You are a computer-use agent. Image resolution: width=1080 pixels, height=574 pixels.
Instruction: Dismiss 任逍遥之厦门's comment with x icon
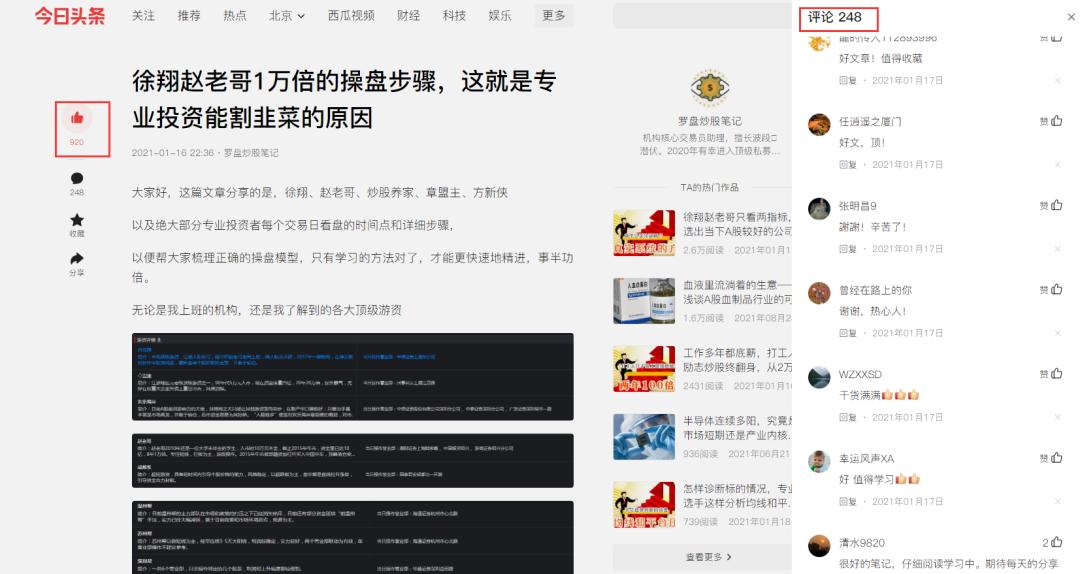(1057, 165)
